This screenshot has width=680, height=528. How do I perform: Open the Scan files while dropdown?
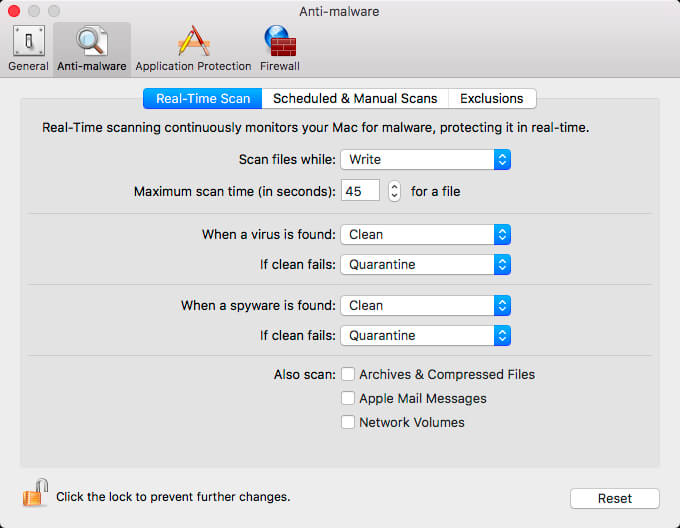coord(425,159)
